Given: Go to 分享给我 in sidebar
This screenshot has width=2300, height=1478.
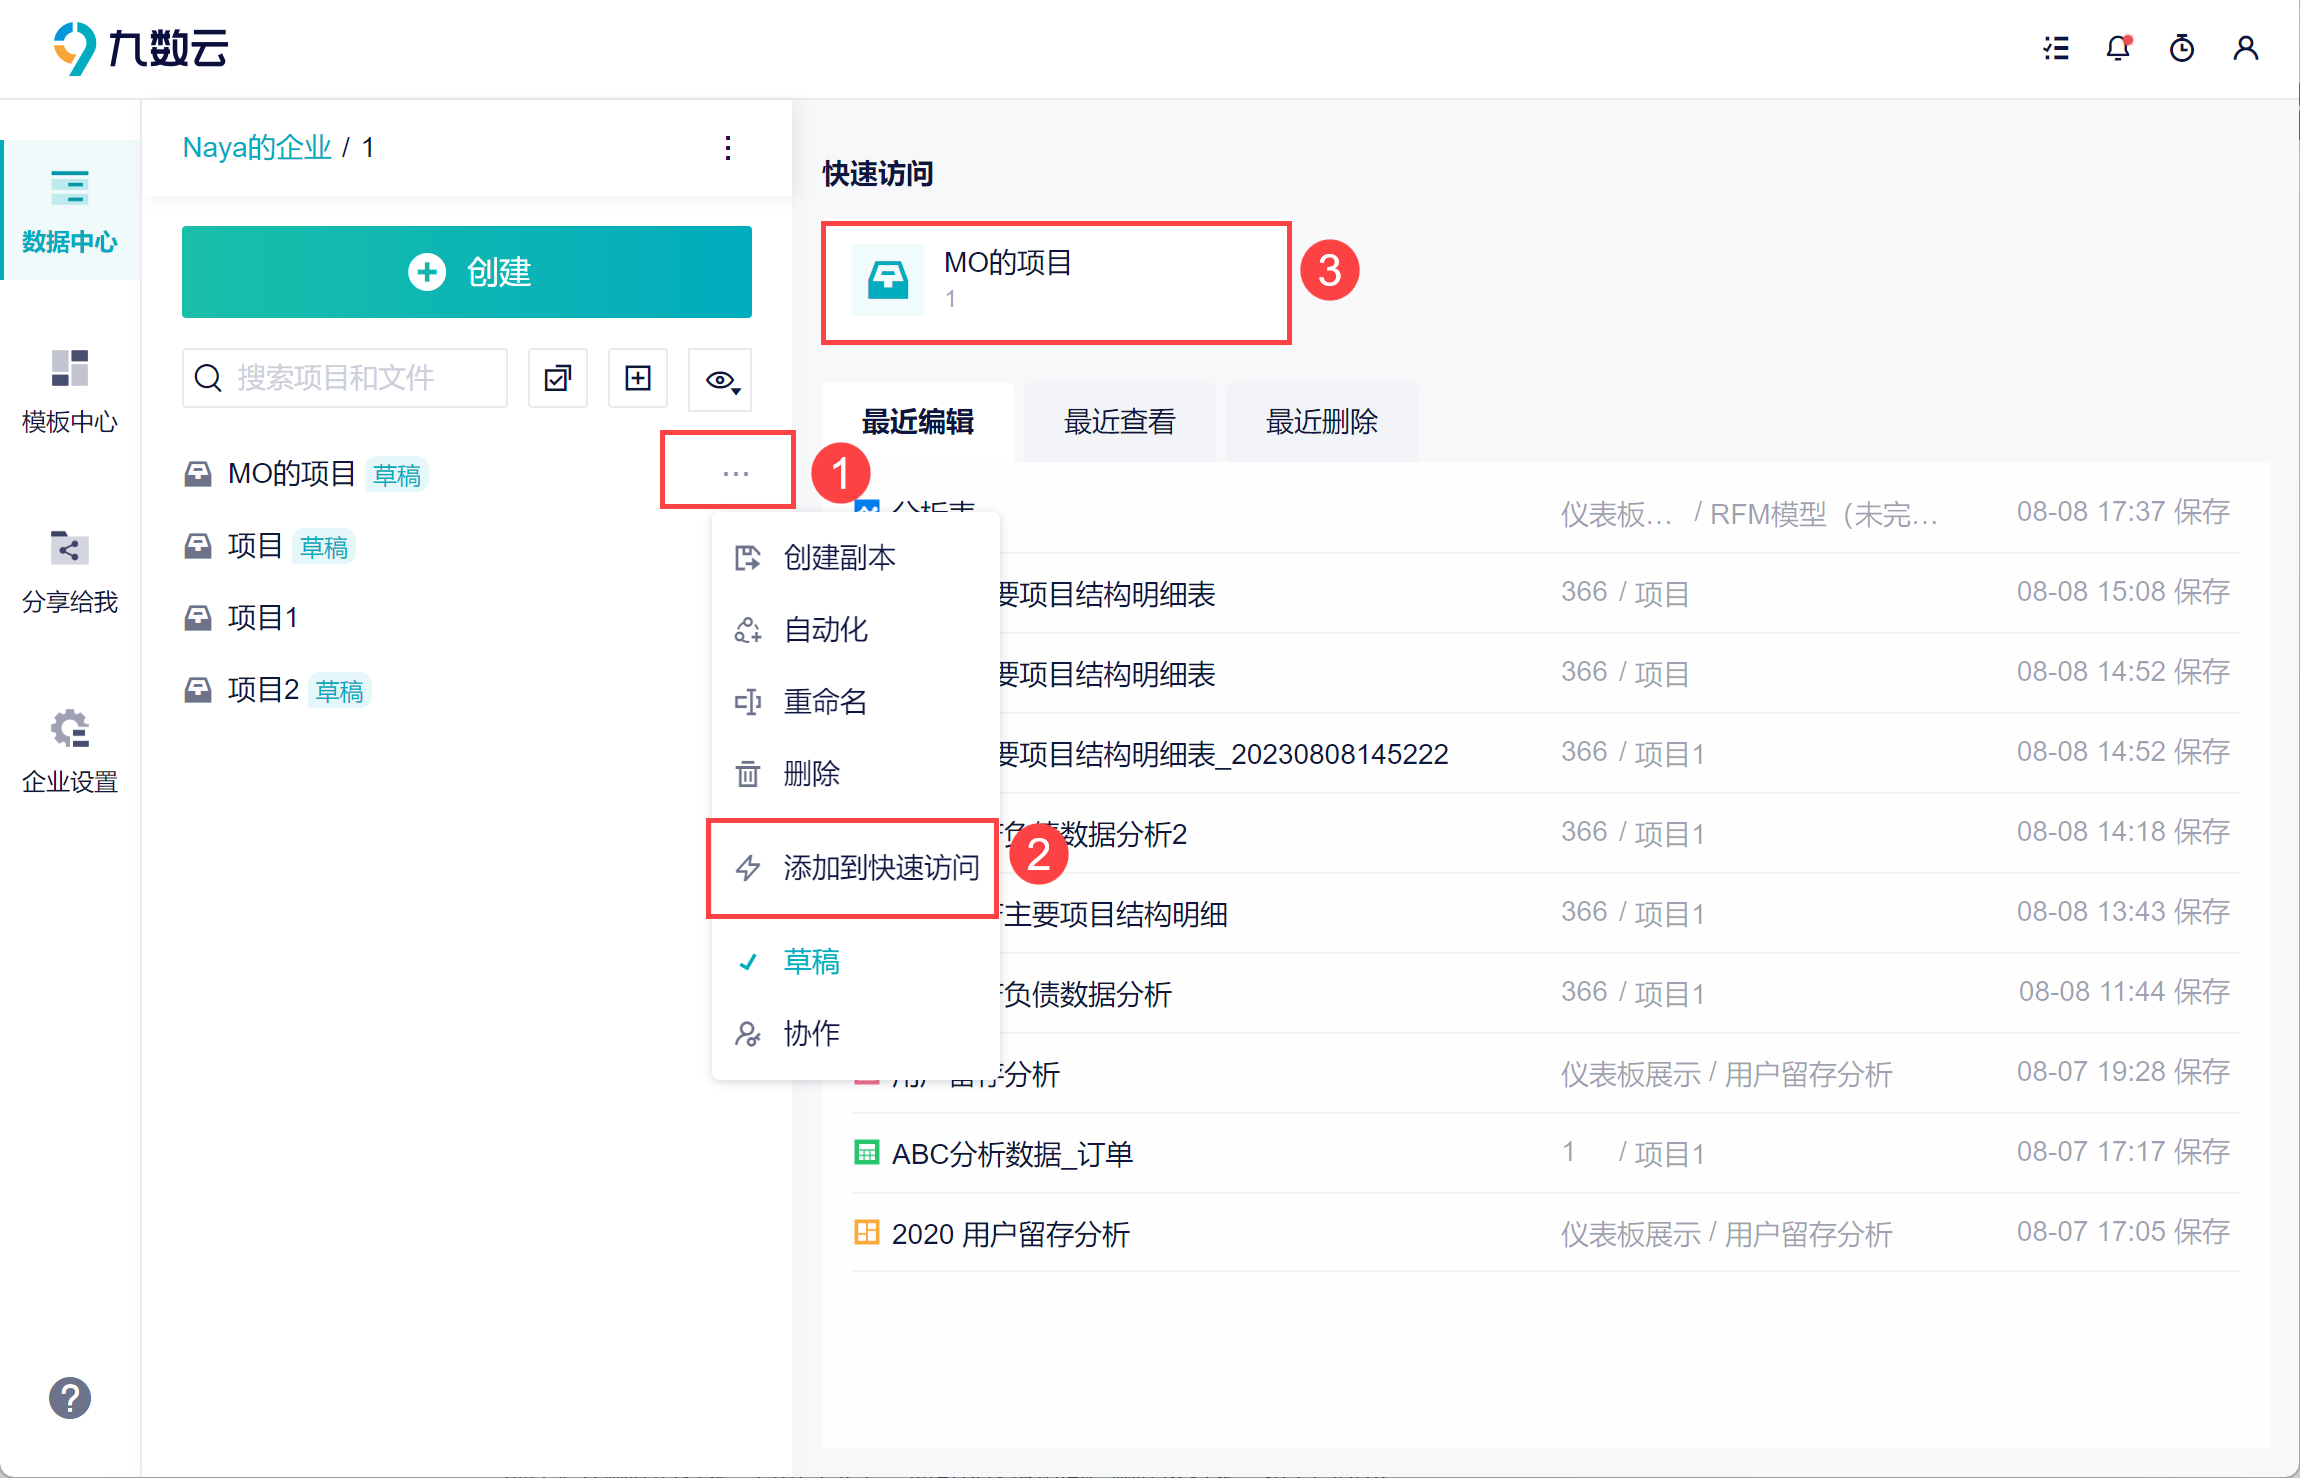Looking at the screenshot, I should 70,570.
